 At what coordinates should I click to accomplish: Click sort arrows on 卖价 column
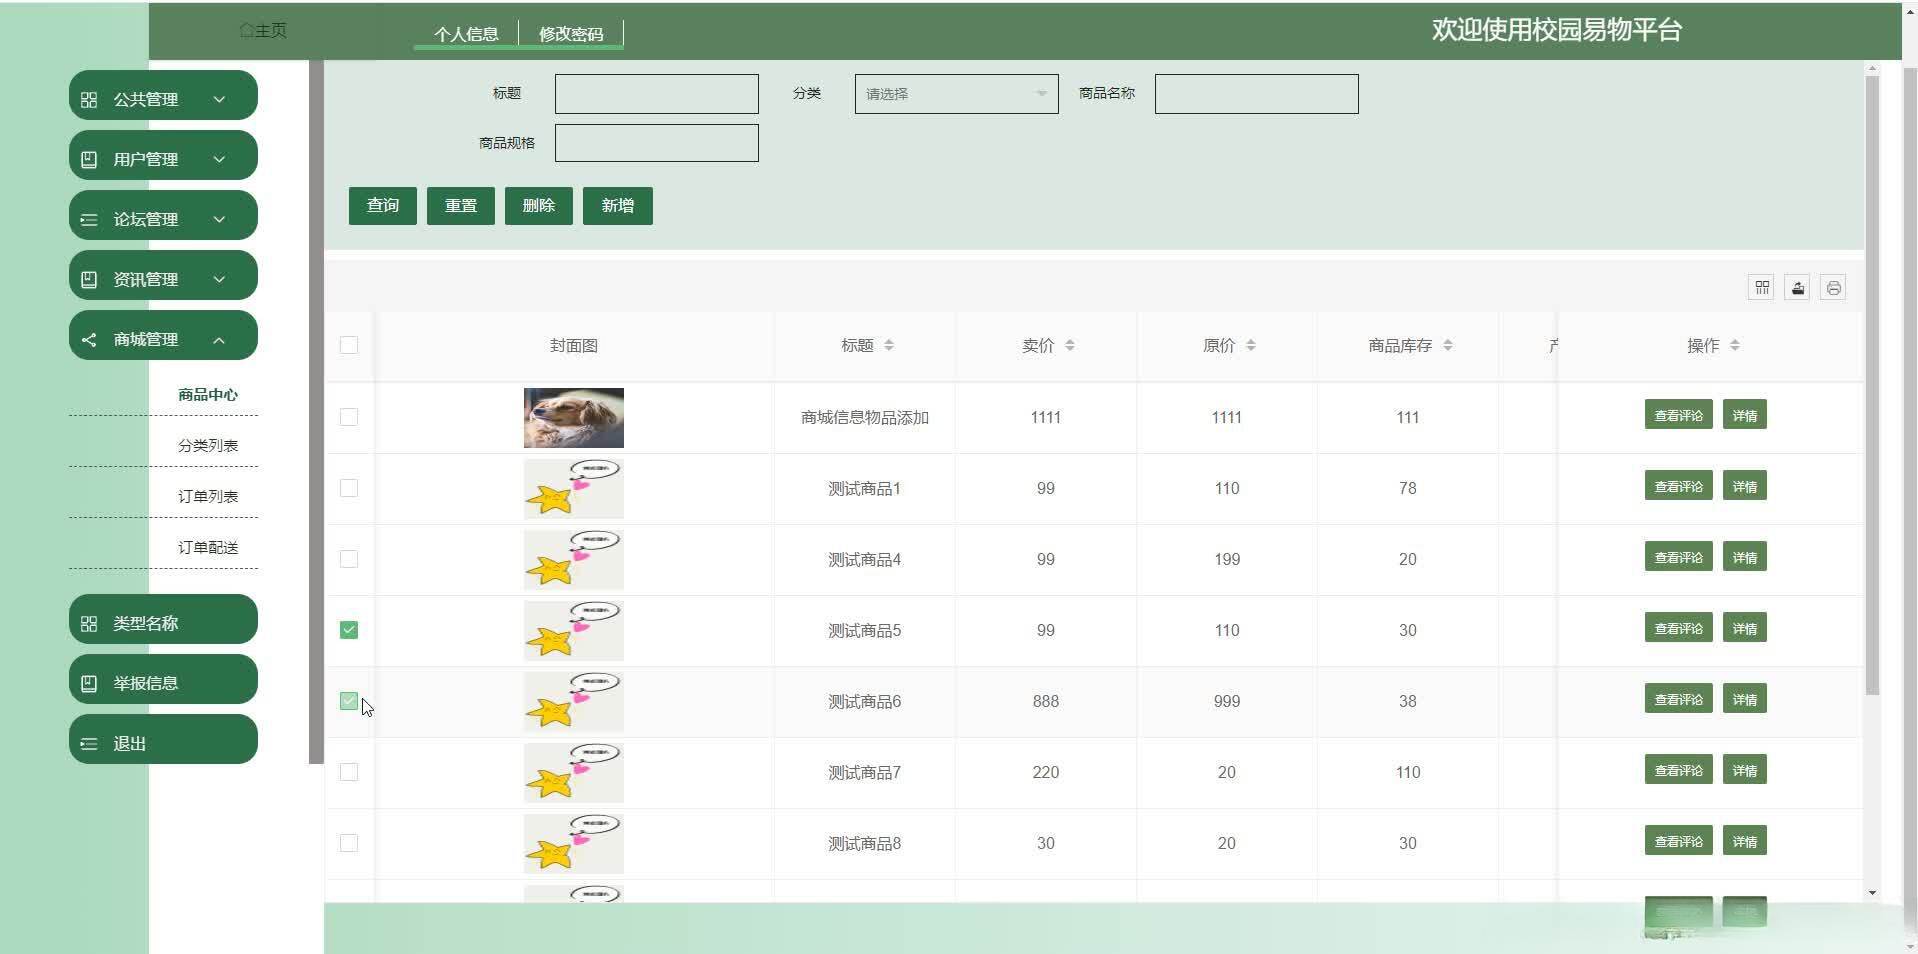tap(1069, 345)
